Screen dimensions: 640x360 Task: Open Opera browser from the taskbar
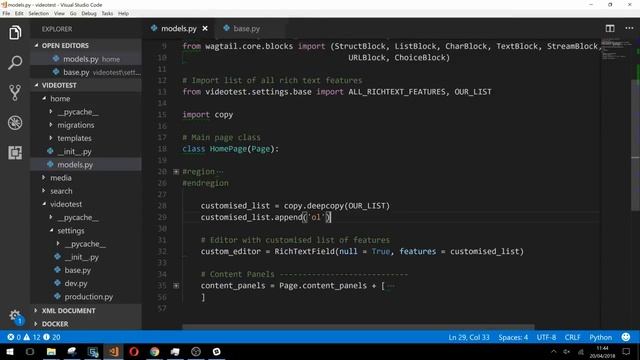[134, 351]
